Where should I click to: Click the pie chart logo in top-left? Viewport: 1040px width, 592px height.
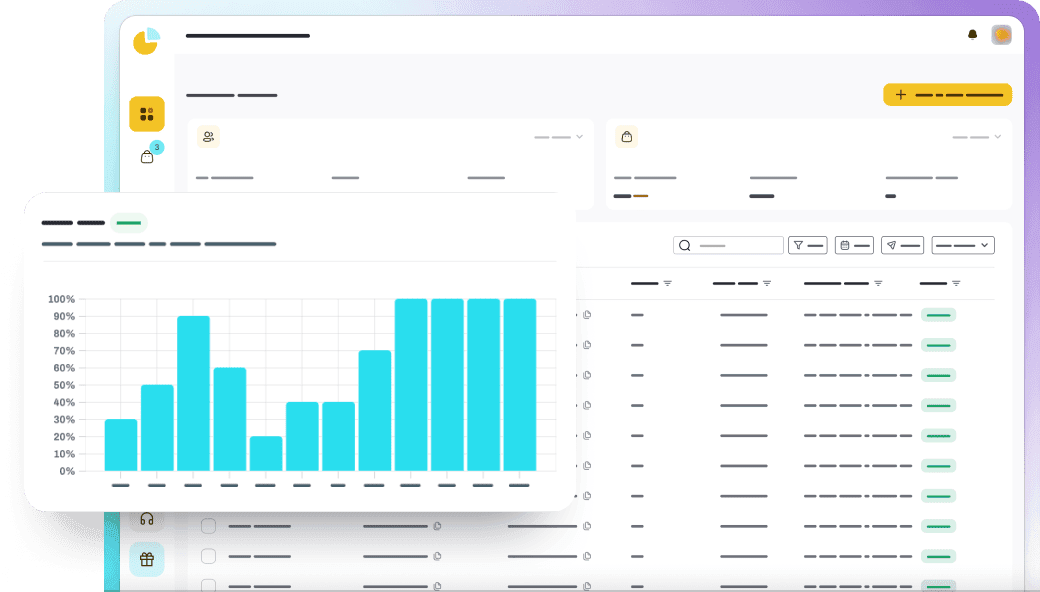click(x=146, y=41)
